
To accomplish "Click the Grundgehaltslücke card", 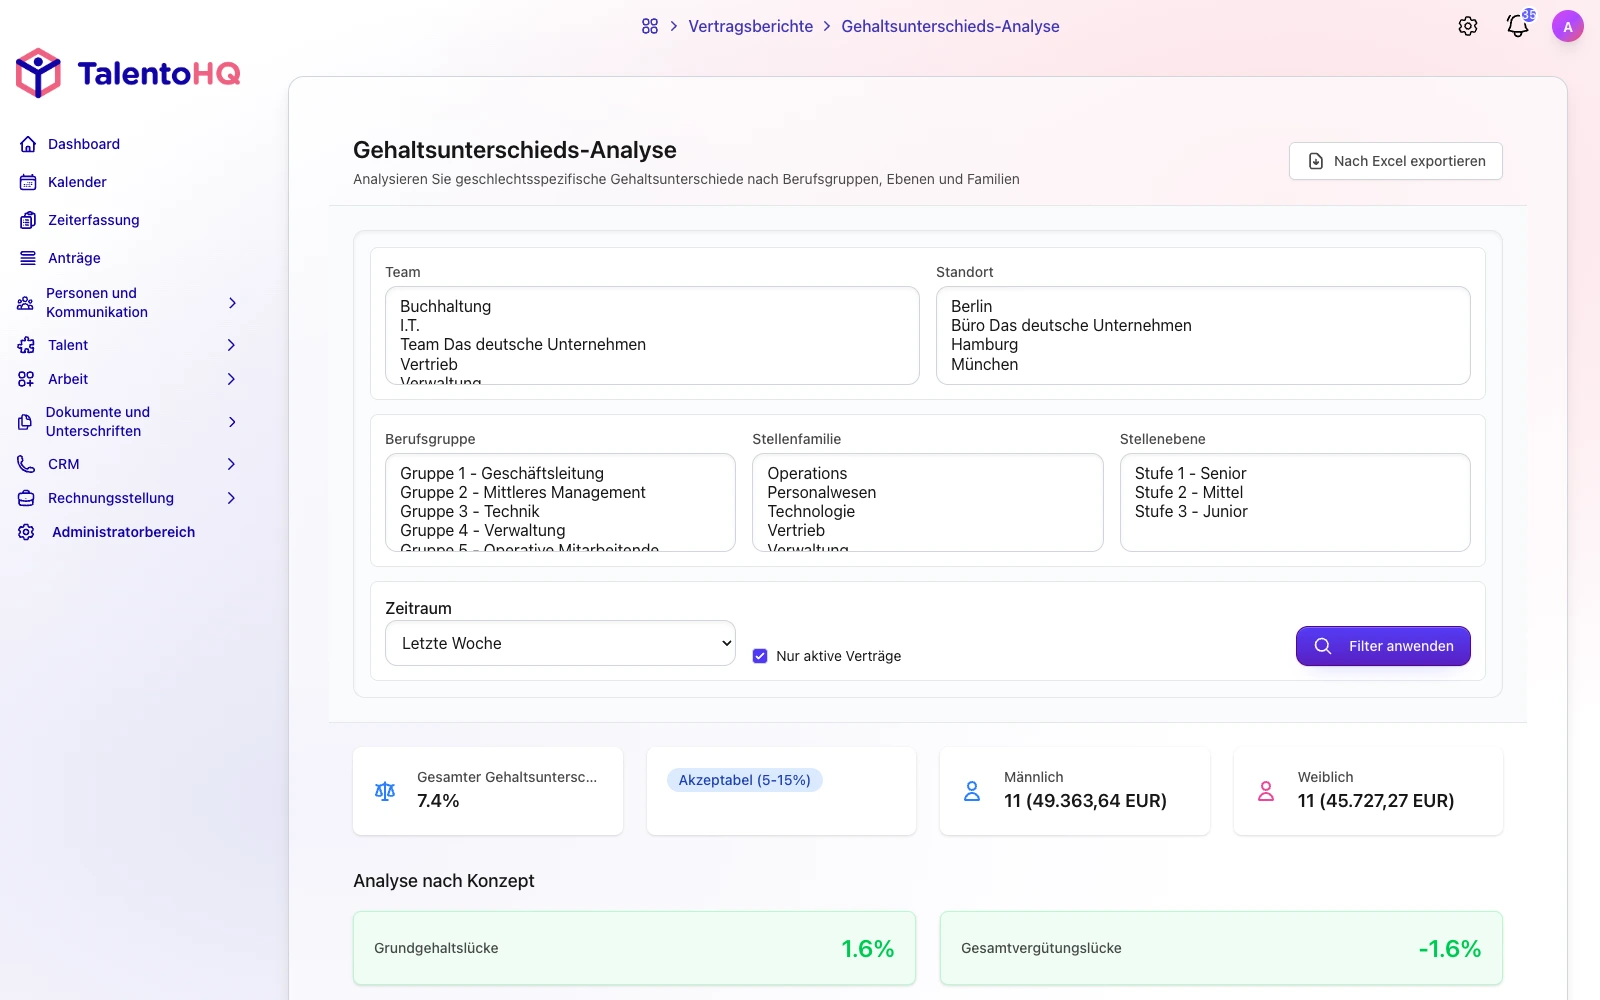I will pyautogui.click(x=634, y=948).
